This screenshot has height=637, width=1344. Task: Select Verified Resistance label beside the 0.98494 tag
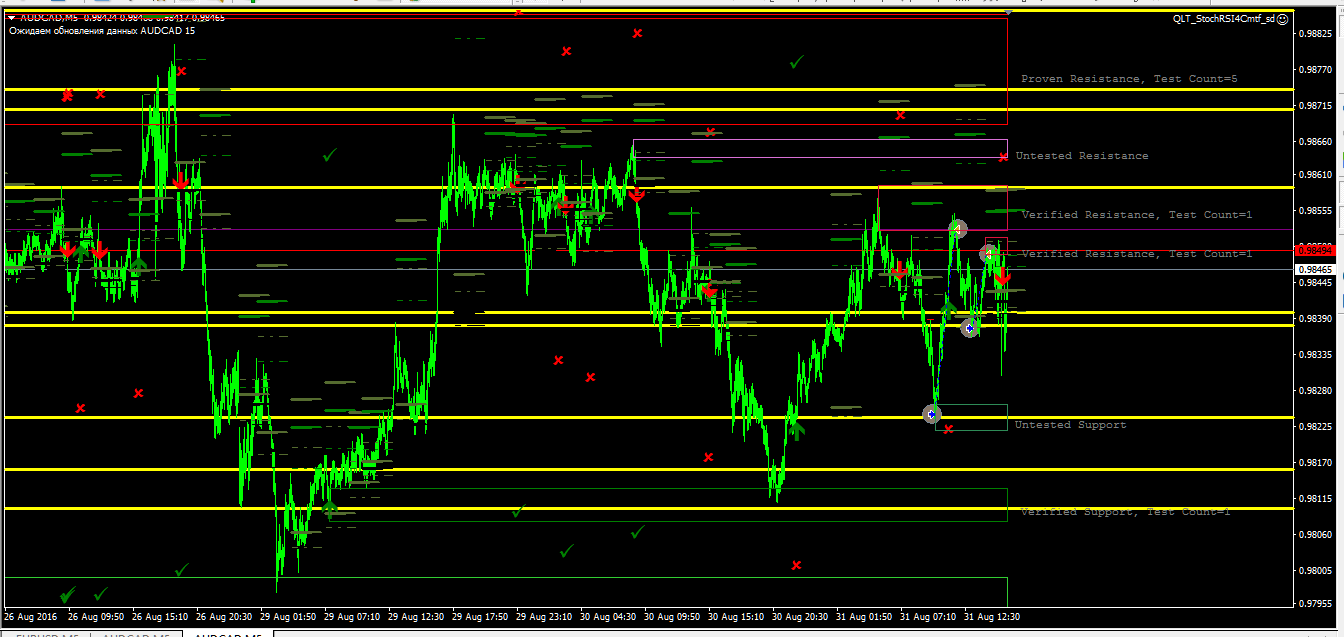coord(1137,254)
